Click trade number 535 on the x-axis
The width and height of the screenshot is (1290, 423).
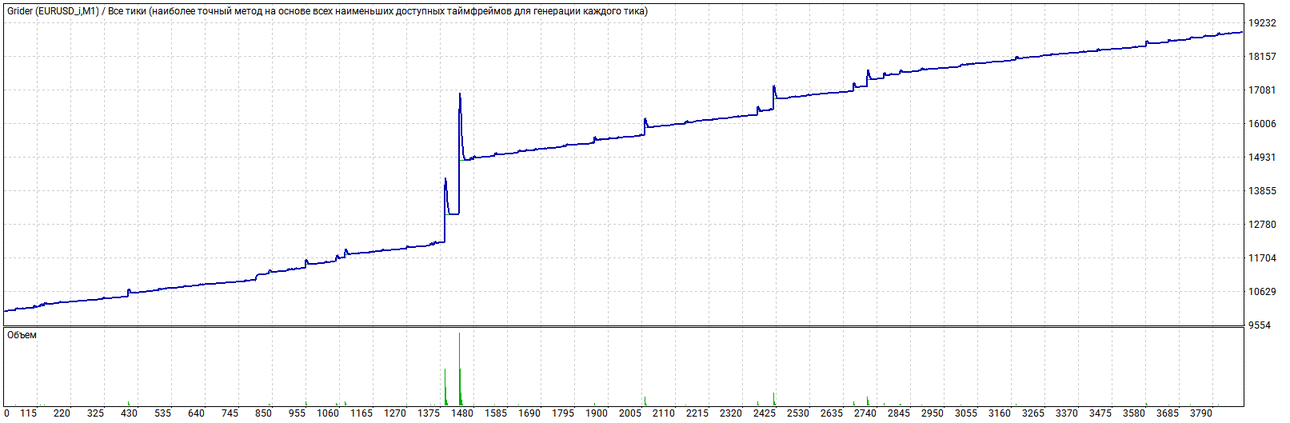[163, 412]
